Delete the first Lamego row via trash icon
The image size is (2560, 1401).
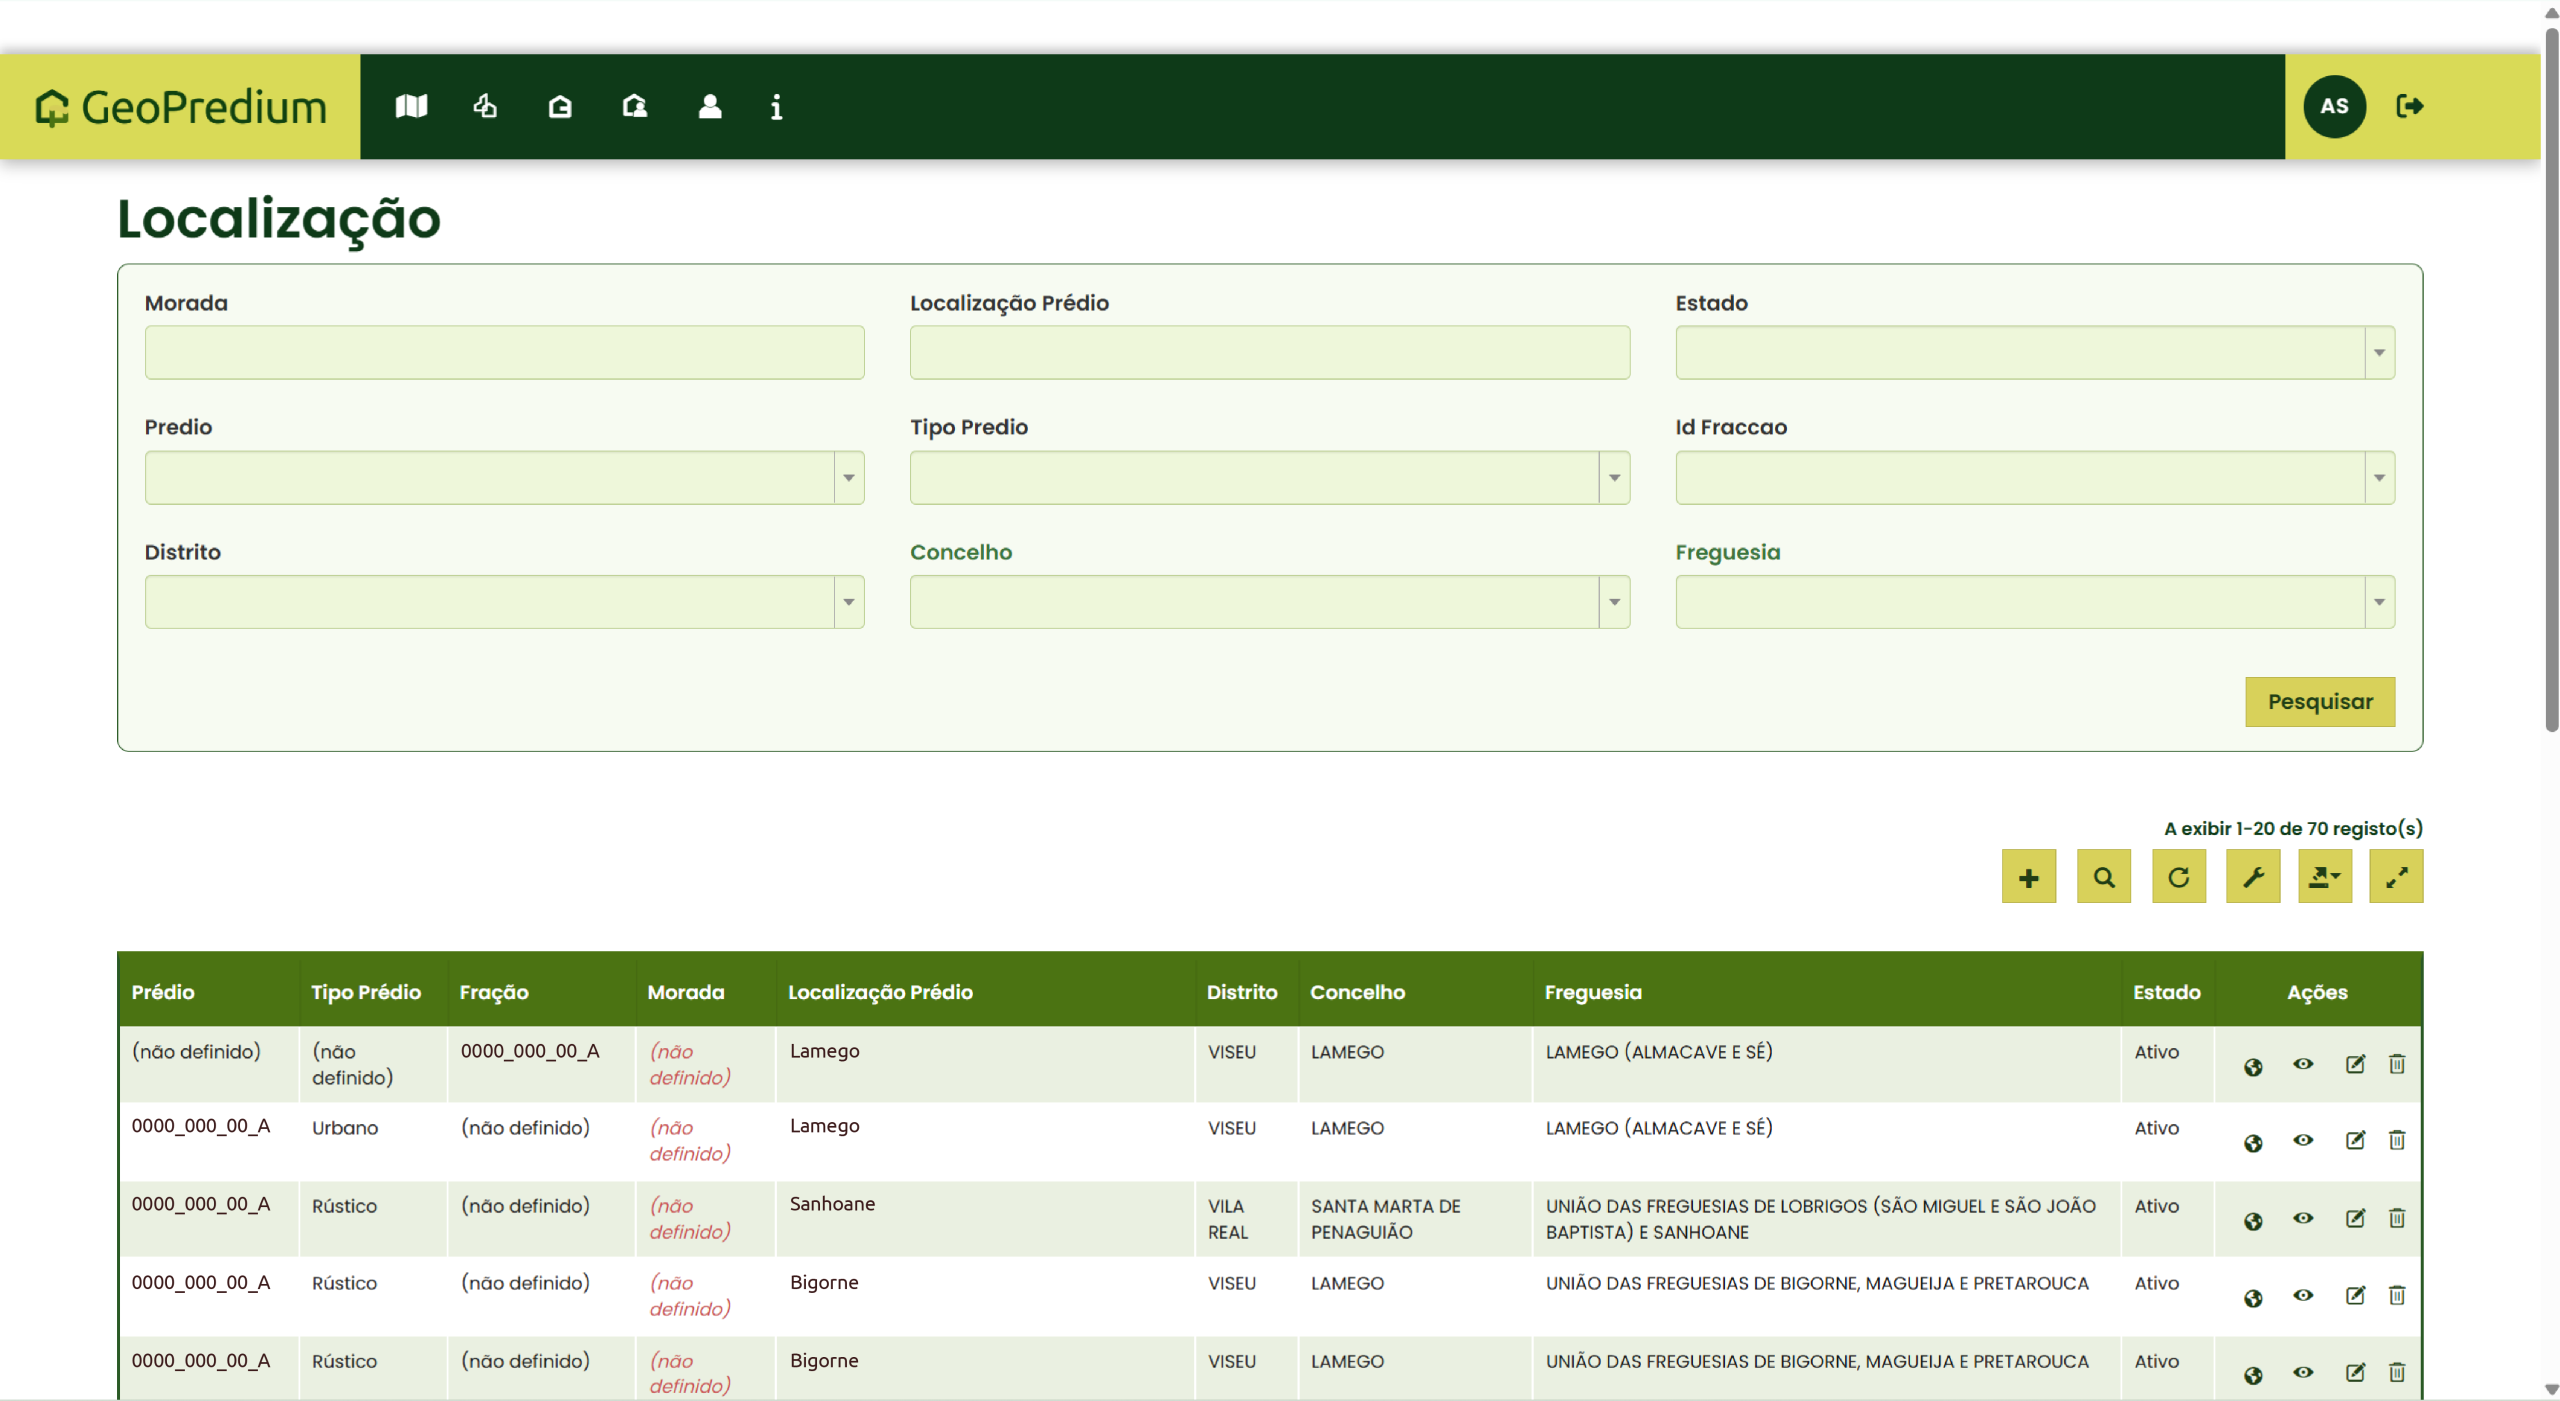(x=2396, y=1064)
